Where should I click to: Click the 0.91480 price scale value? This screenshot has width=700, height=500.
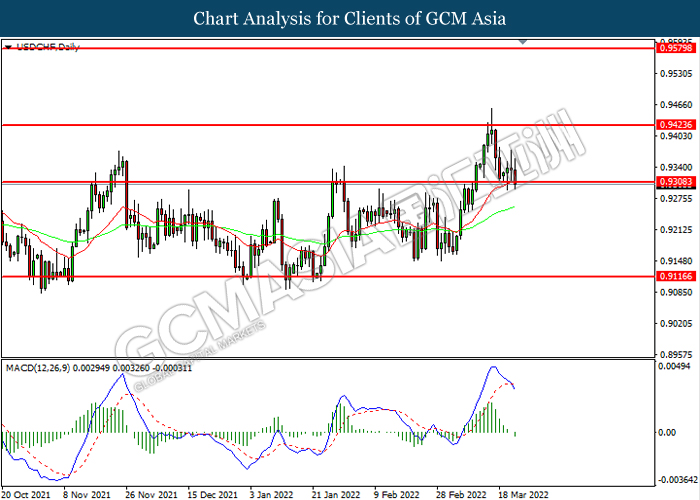[676, 261]
